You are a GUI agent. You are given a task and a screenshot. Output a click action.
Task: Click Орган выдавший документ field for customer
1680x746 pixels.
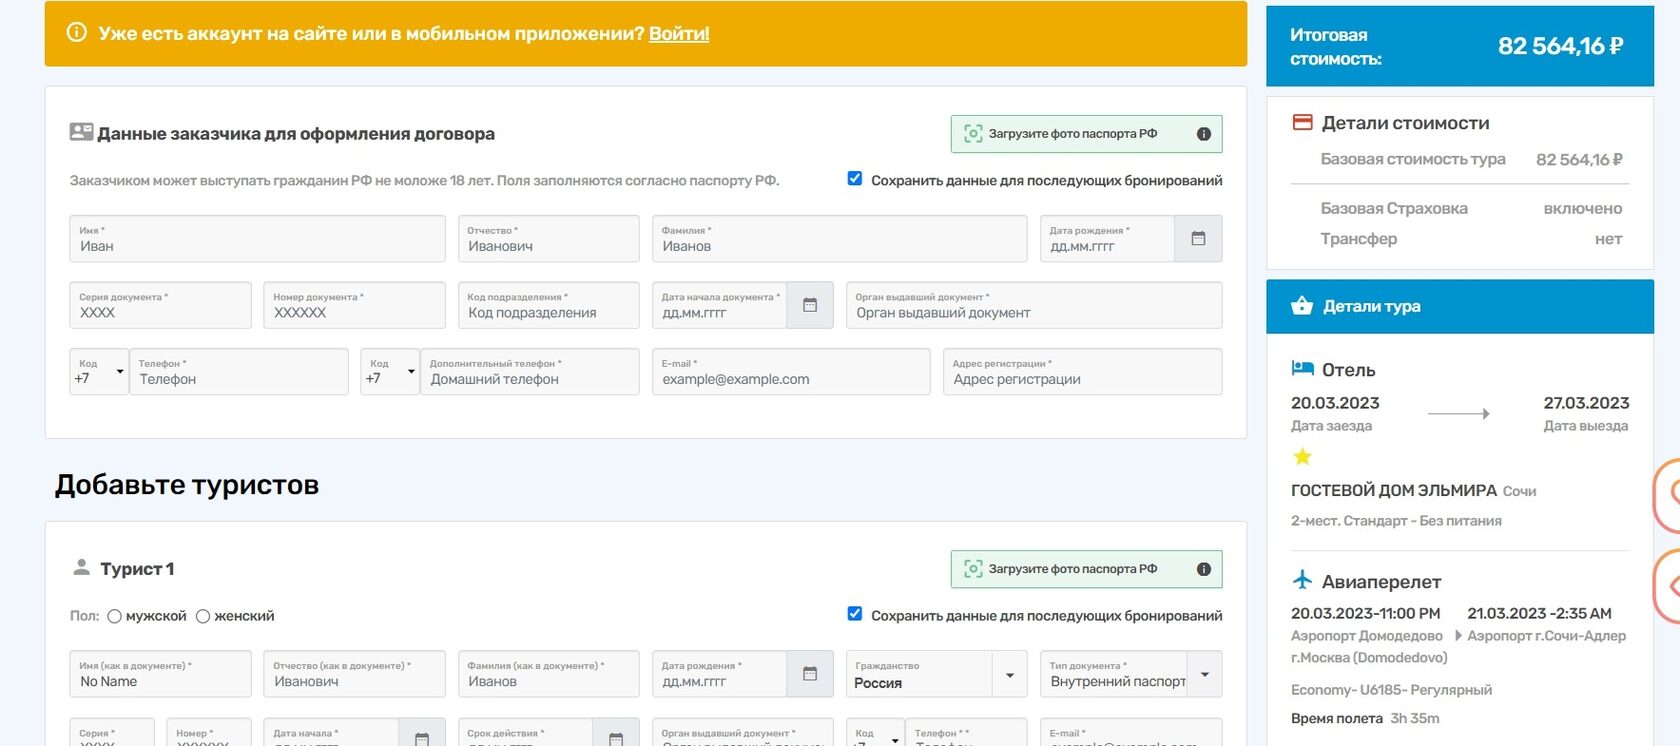[1034, 305]
